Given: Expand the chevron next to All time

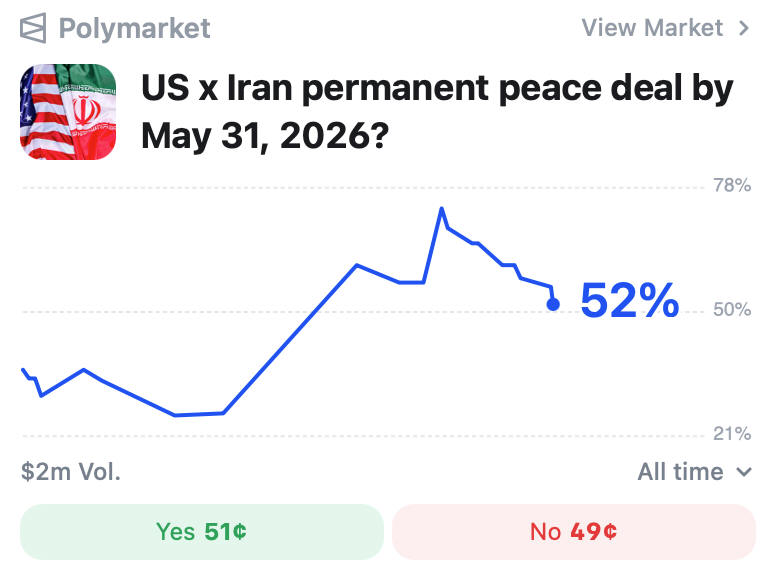Looking at the screenshot, I should coord(744,472).
